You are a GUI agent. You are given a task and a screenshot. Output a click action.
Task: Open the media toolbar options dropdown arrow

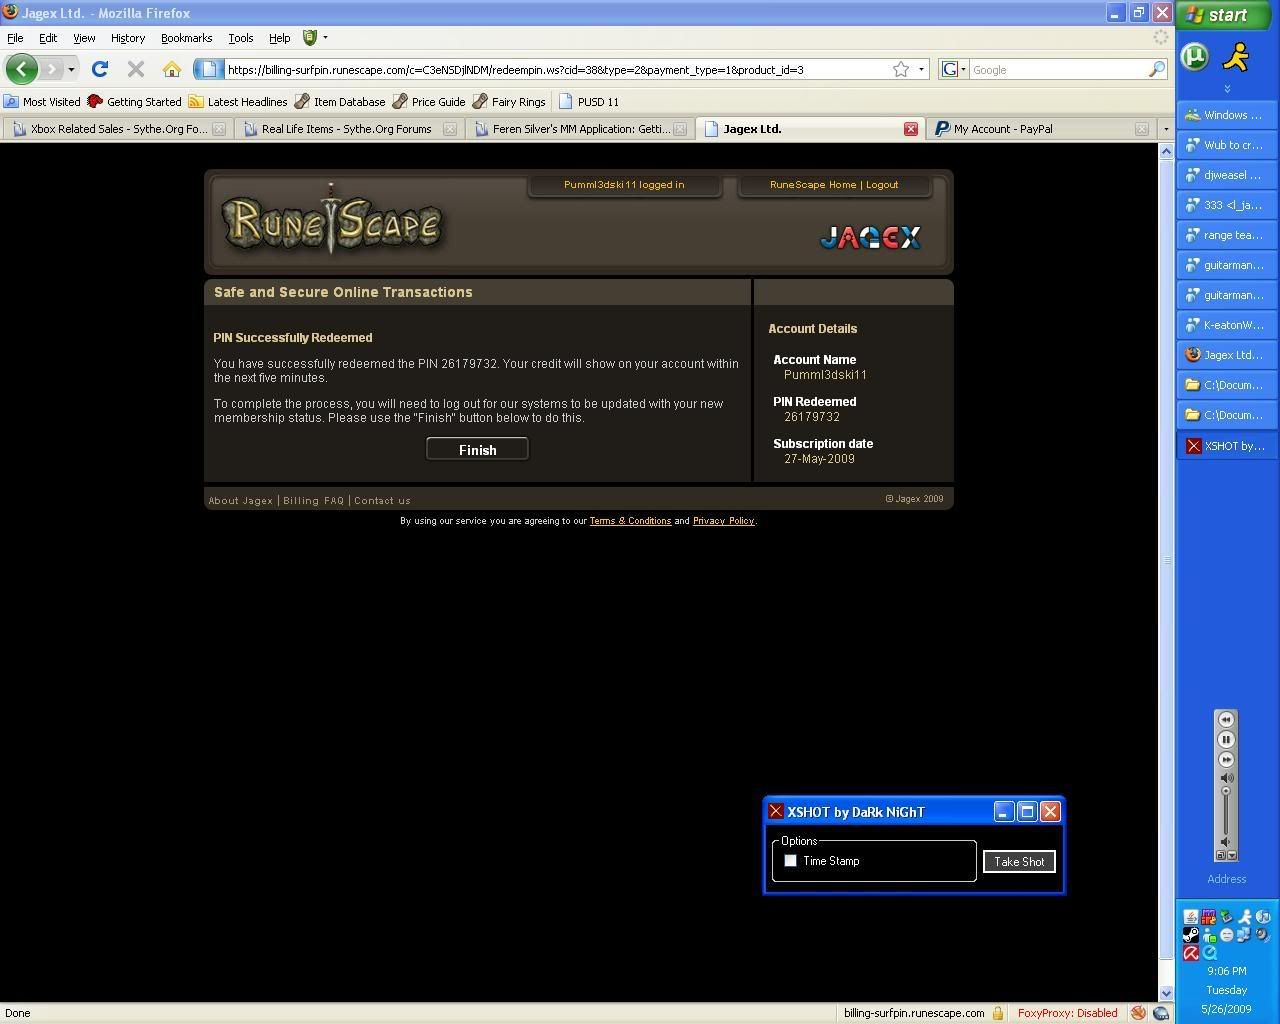click(x=1232, y=855)
